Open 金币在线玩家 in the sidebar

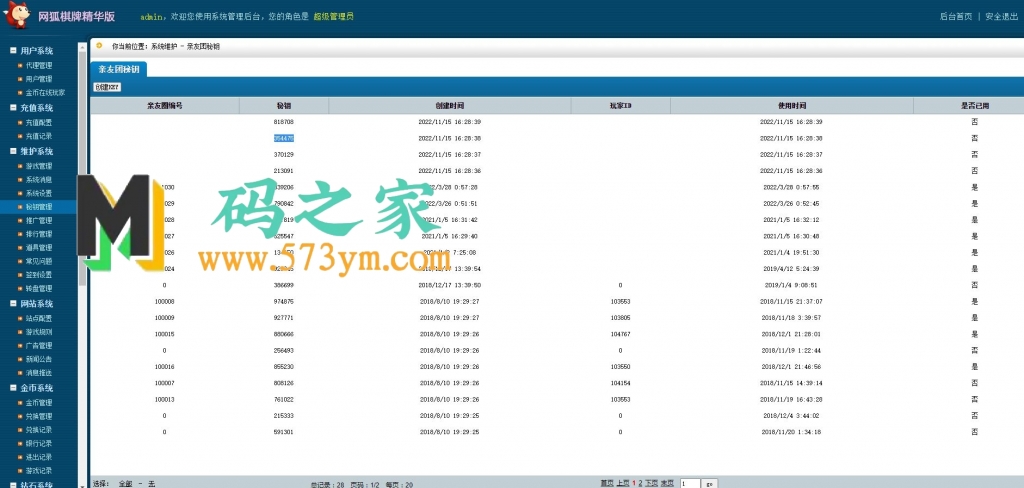click(x=44, y=92)
